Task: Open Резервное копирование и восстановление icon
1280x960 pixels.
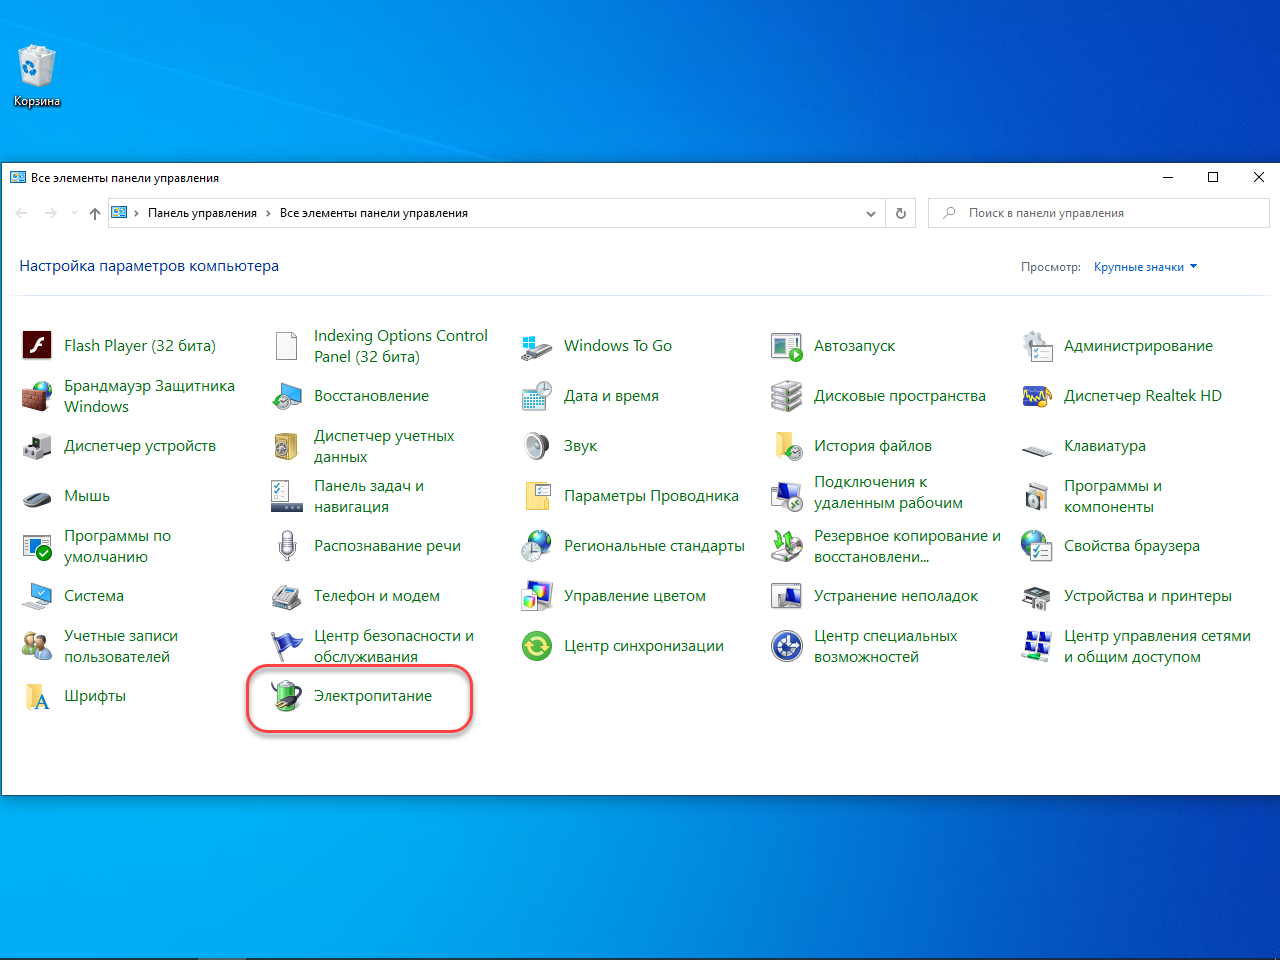Action: pos(787,546)
